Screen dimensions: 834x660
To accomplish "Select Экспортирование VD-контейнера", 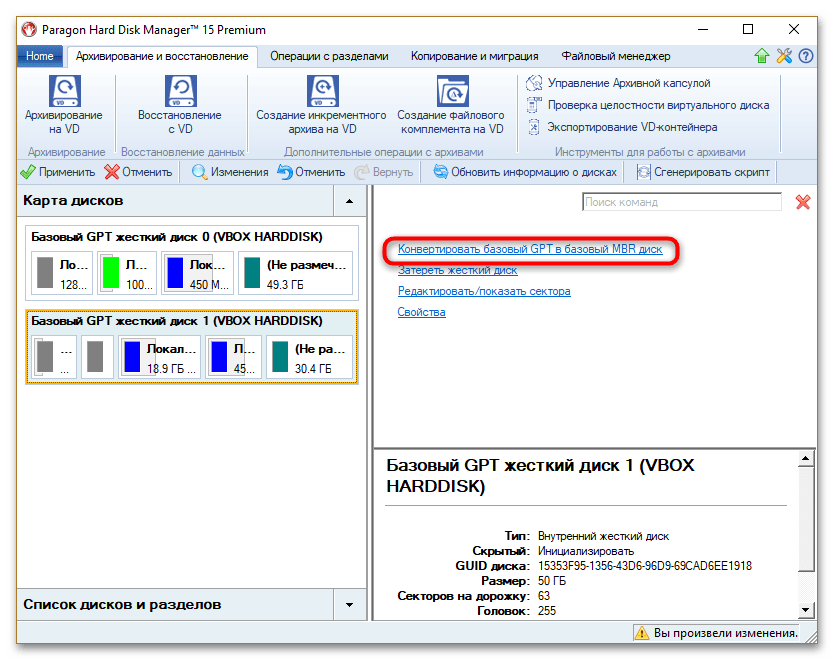I will tap(622, 127).
